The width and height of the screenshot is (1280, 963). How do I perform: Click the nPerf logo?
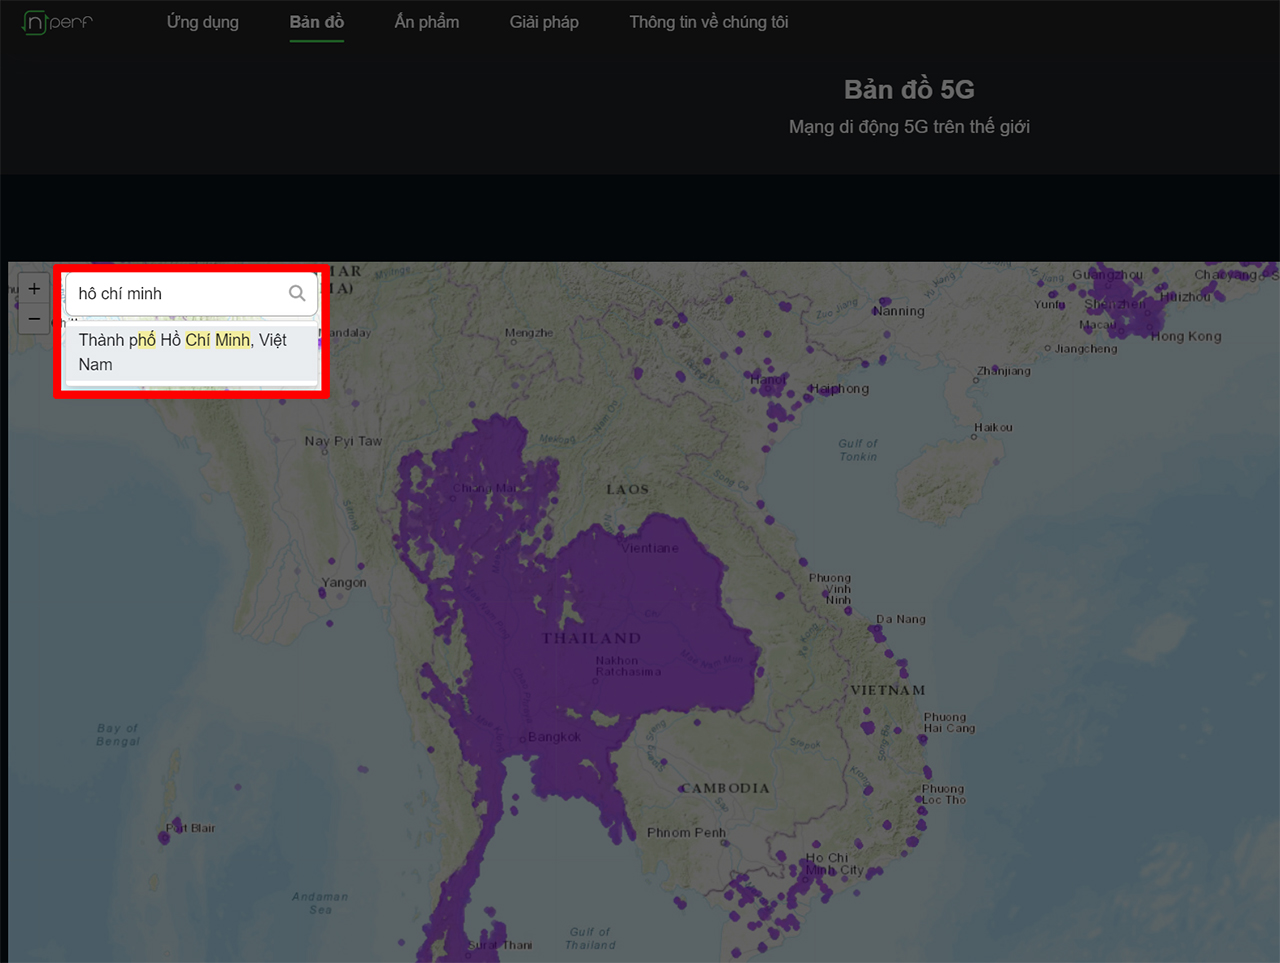pos(57,22)
